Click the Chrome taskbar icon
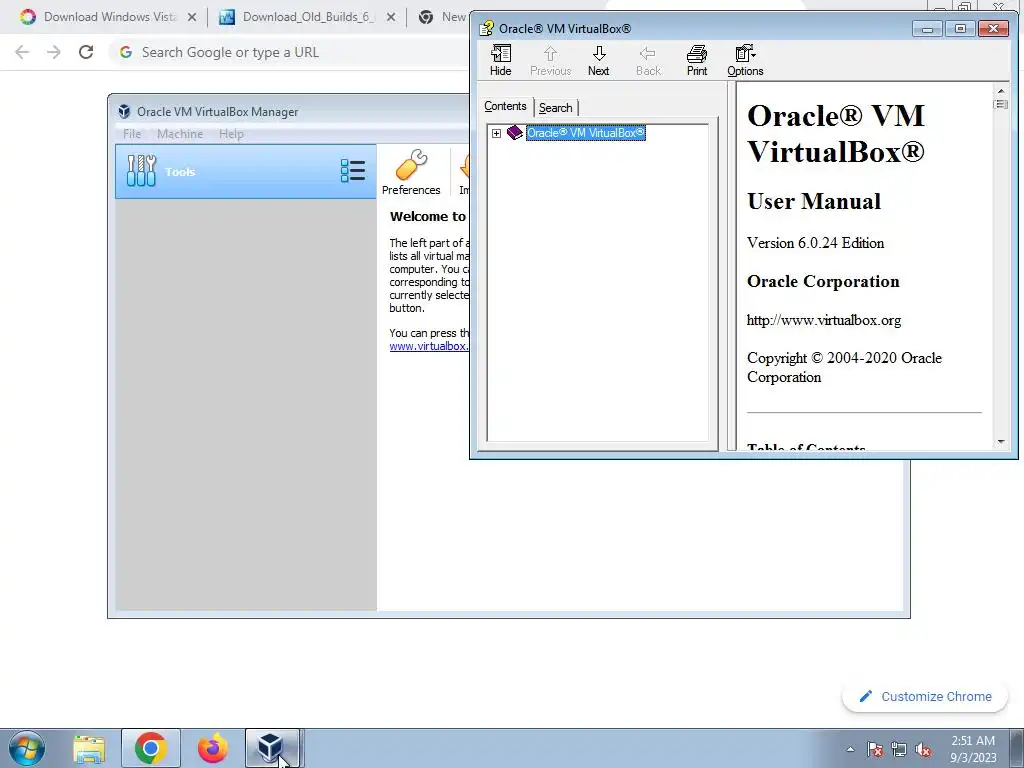This screenshot has width=1024, height=768. coord(151,748)
